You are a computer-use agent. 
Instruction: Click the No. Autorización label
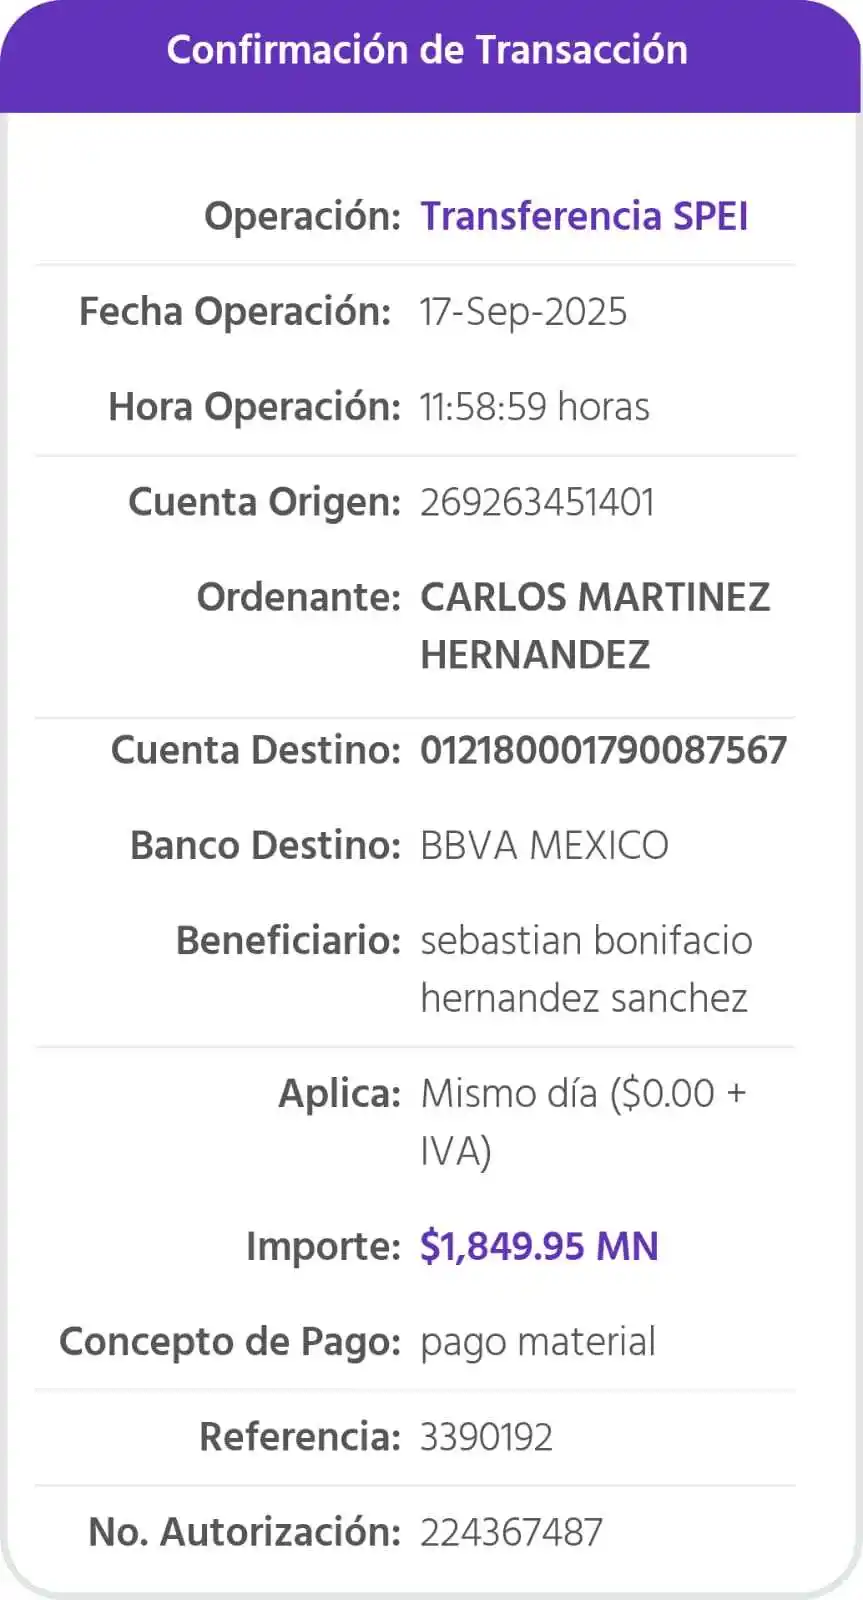tap(244, 1532)
